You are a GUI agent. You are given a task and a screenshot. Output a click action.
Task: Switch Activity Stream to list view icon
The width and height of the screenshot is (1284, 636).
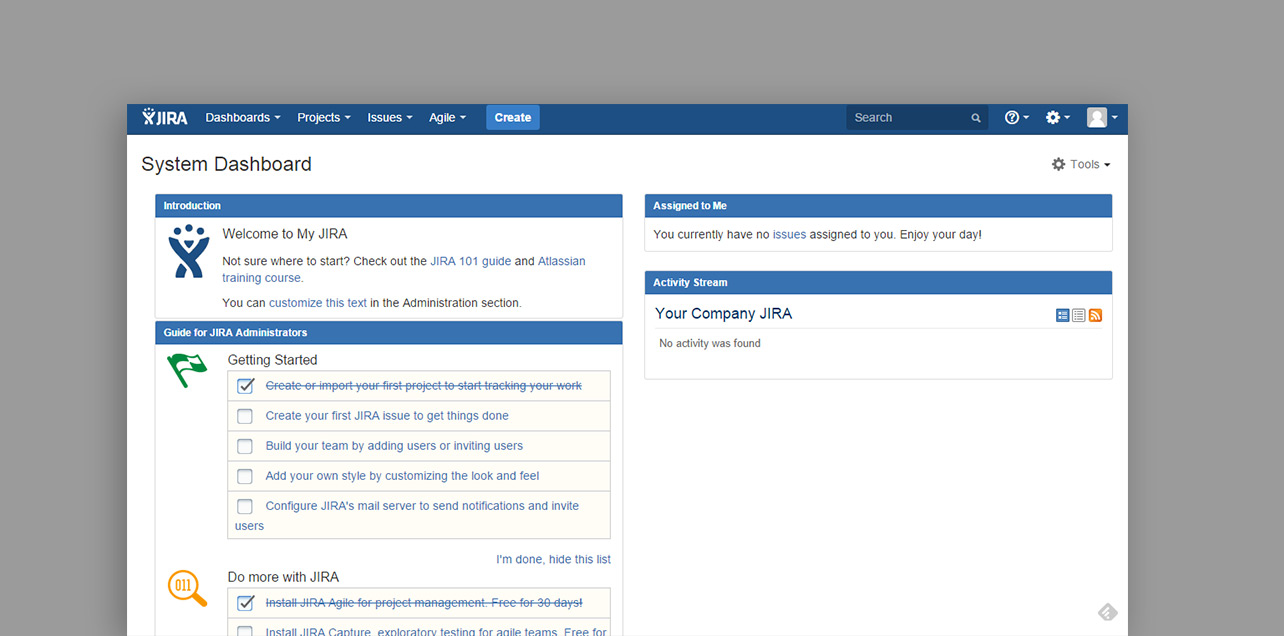(1079, 315)
